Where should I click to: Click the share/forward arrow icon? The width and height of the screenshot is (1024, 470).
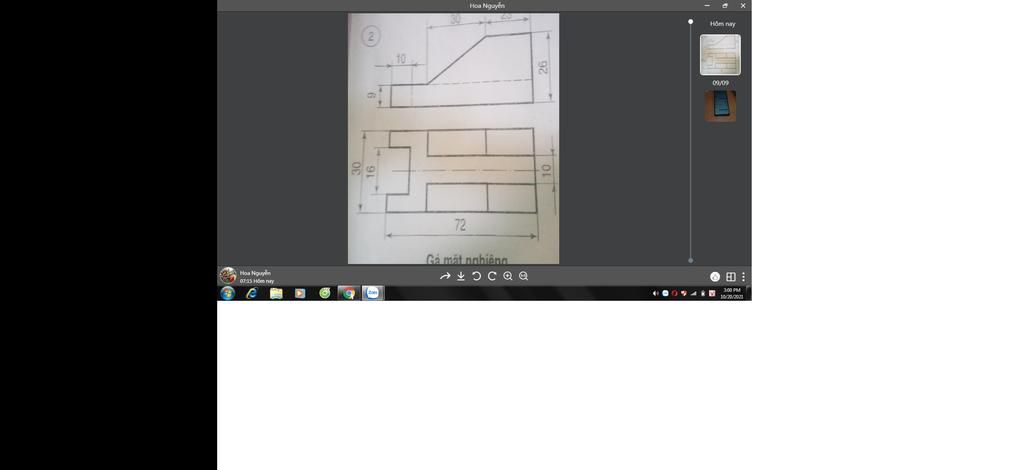click(x=445, y=276)
